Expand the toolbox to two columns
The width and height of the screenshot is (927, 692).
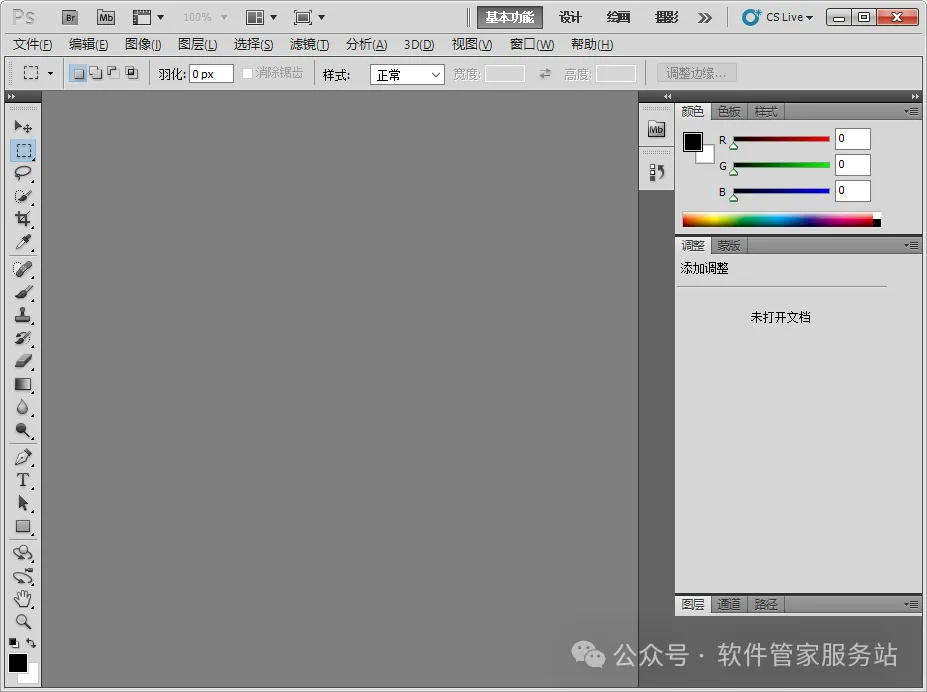[x=11, y=96]
